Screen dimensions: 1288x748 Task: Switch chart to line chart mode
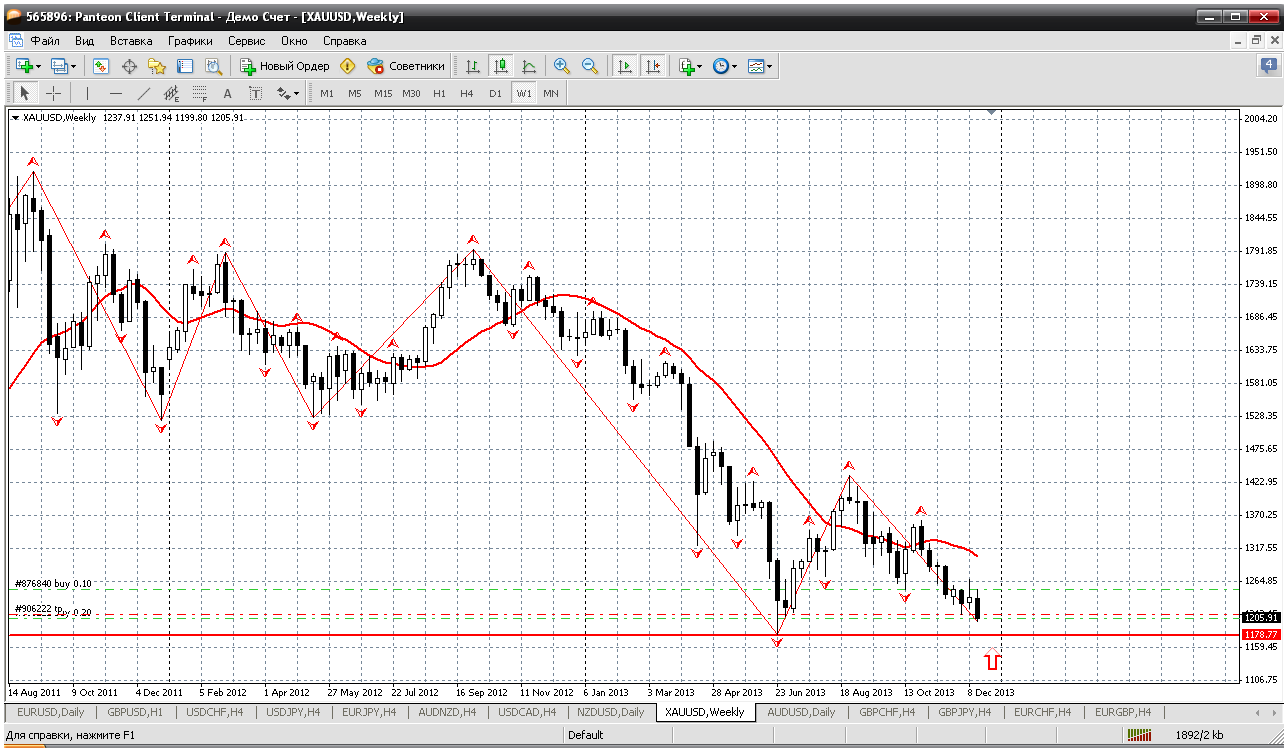click(529, 66)
